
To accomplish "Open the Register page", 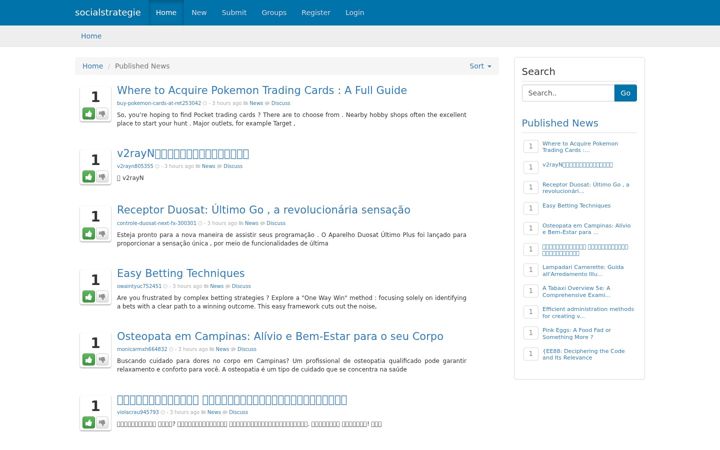I will [315, 12].
